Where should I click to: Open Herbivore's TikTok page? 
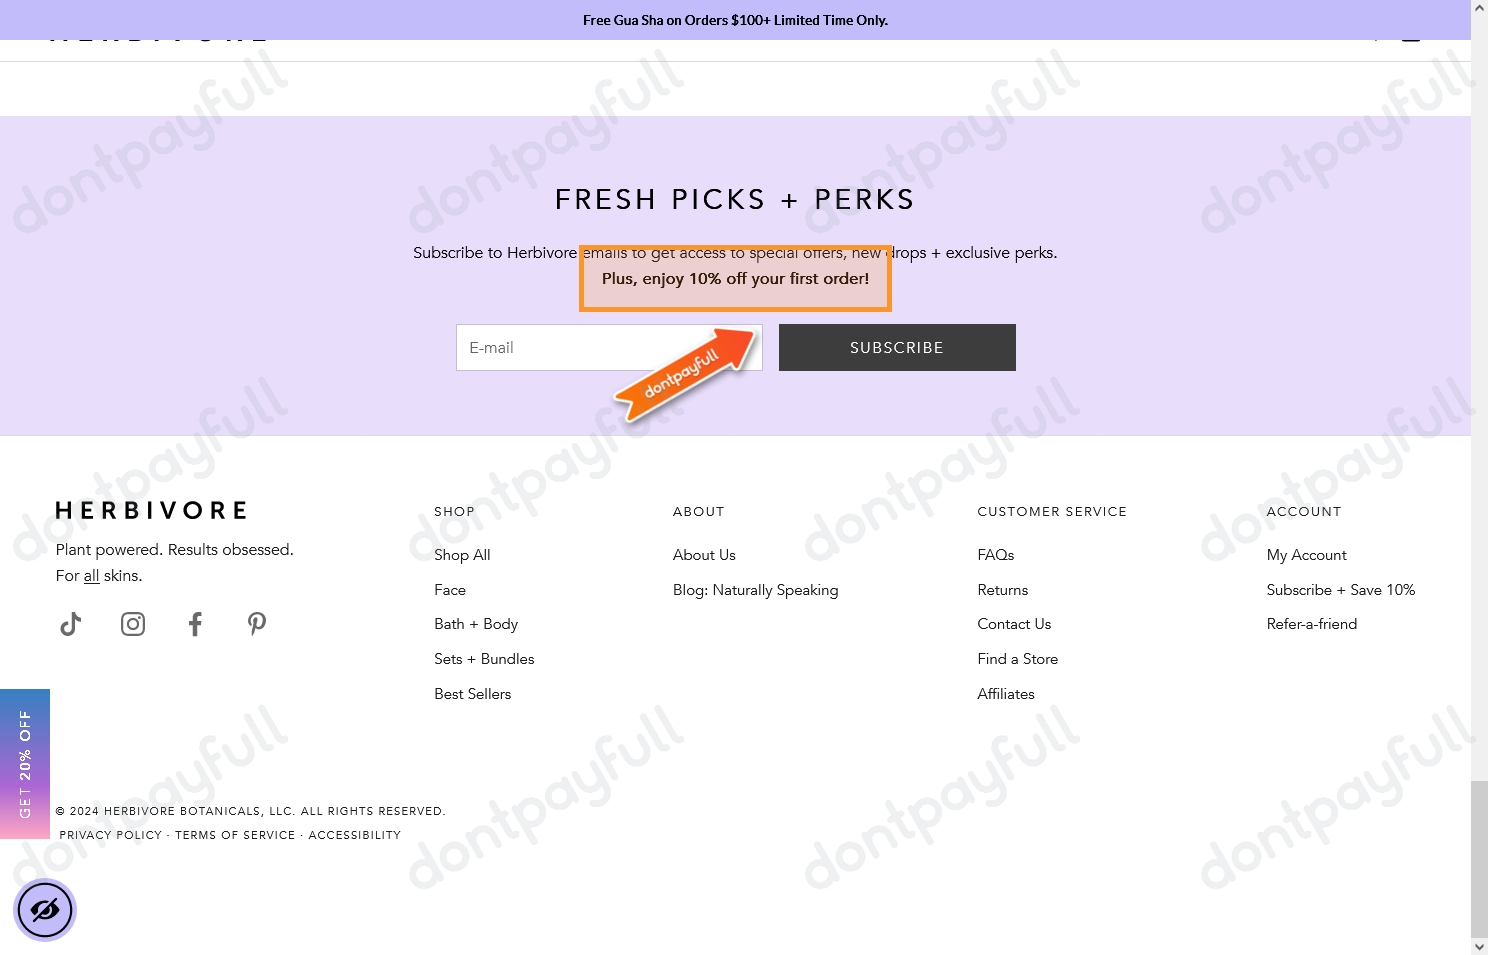click(71, 625)
